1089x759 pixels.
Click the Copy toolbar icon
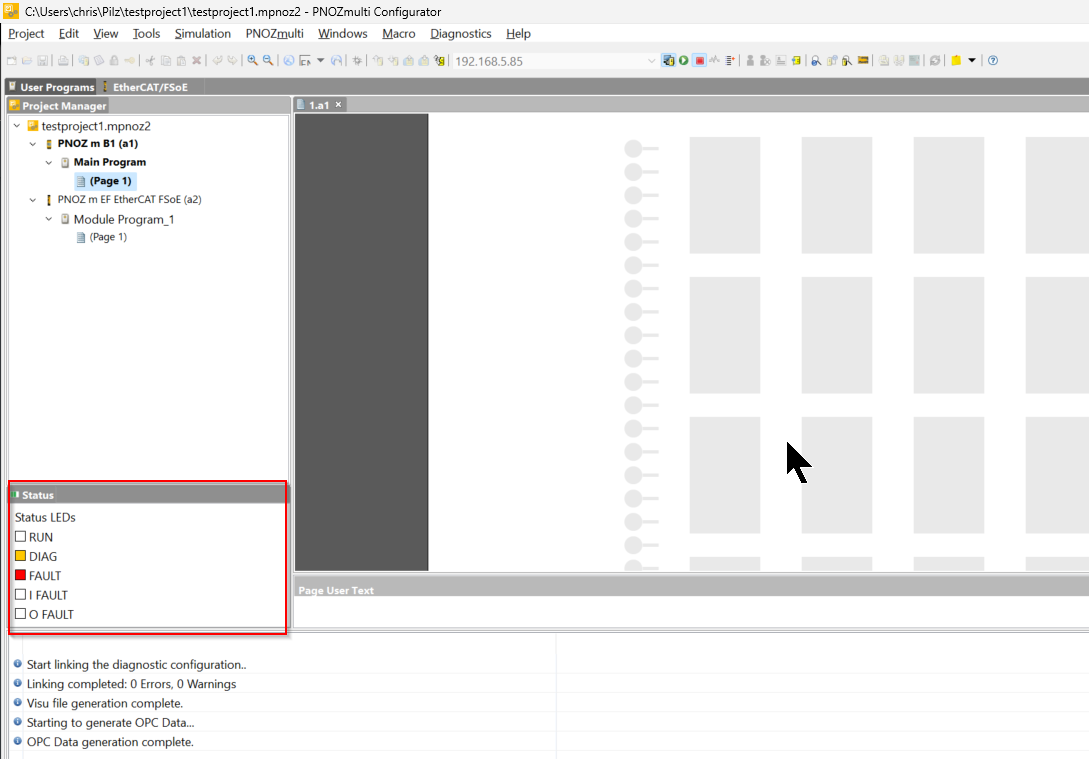[x=166, y=60]
